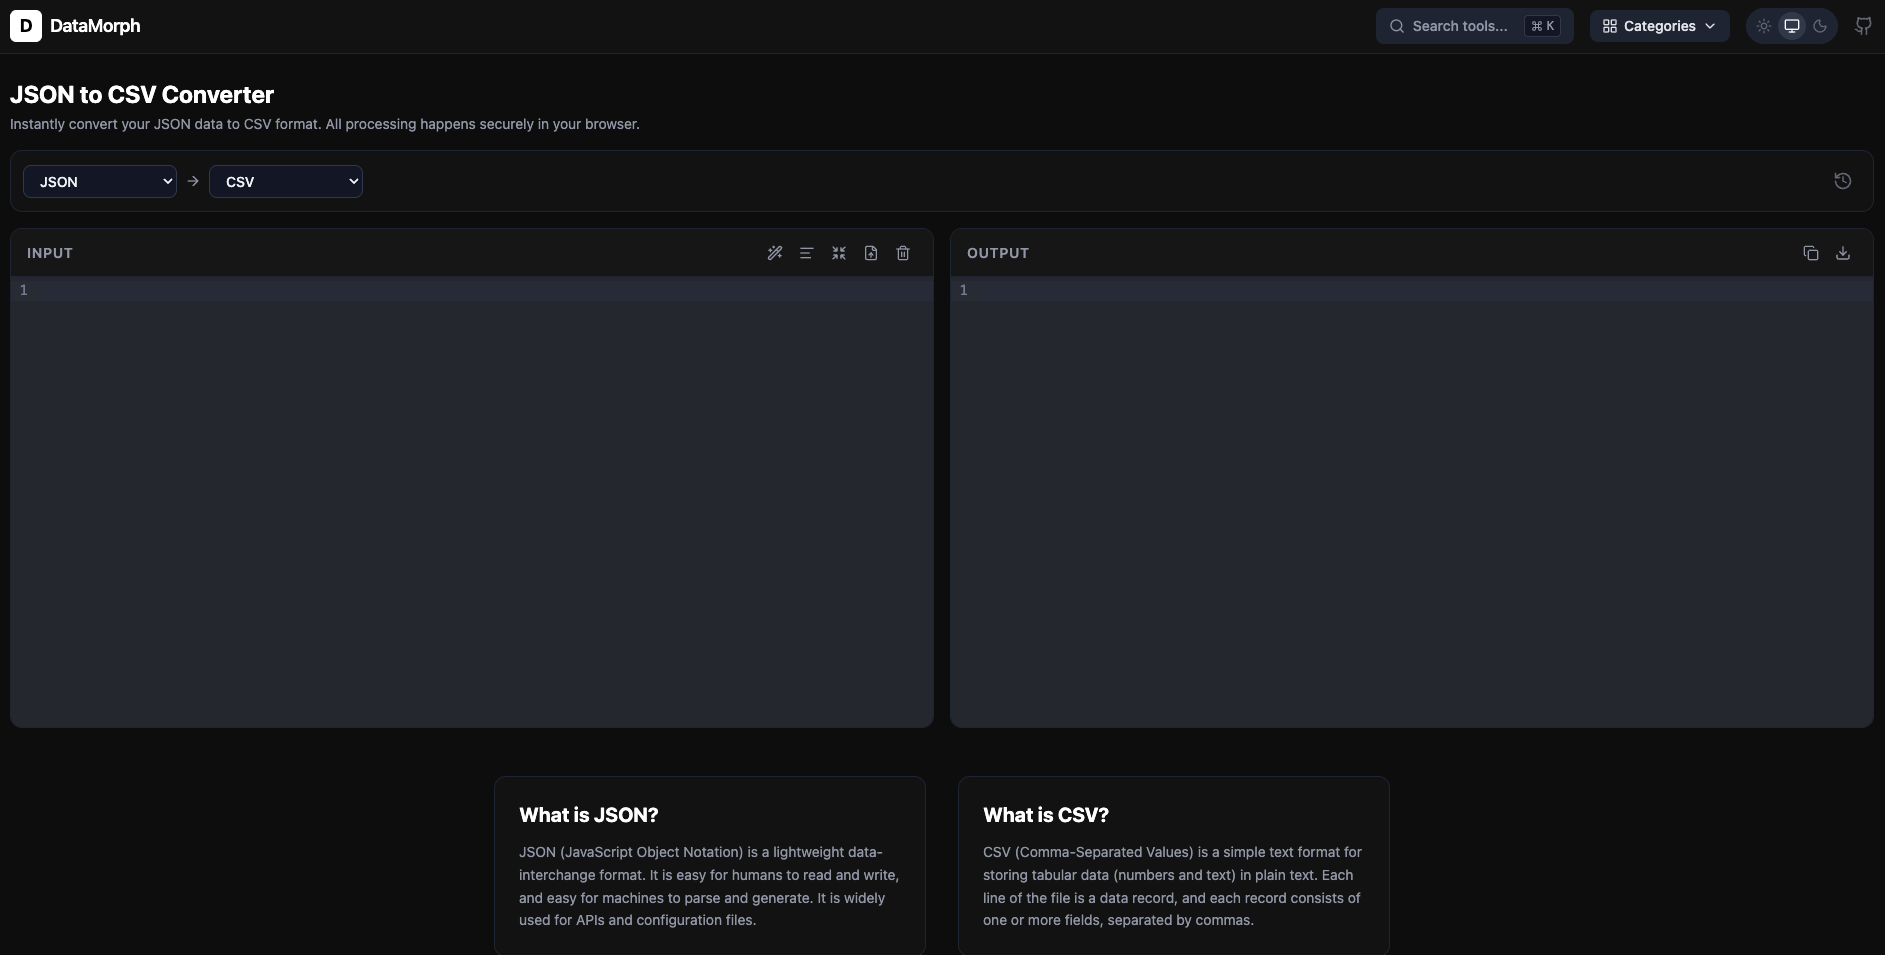Click the INPUT panel label
Viewport: 1885px width, 955px height.
(50, 253)
